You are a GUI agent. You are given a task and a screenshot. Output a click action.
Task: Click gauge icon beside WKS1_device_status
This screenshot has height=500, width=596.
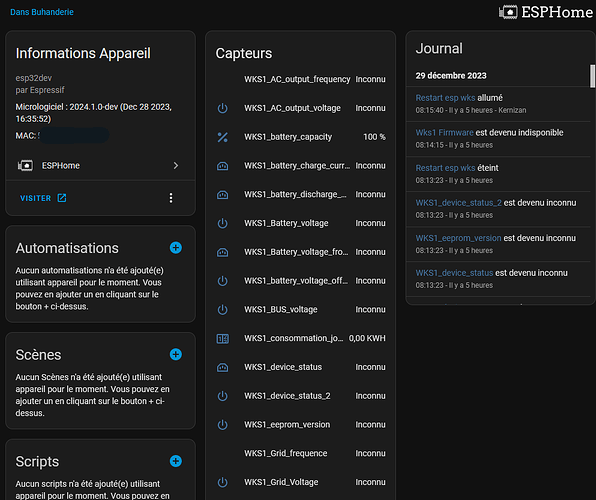[222, 367]
